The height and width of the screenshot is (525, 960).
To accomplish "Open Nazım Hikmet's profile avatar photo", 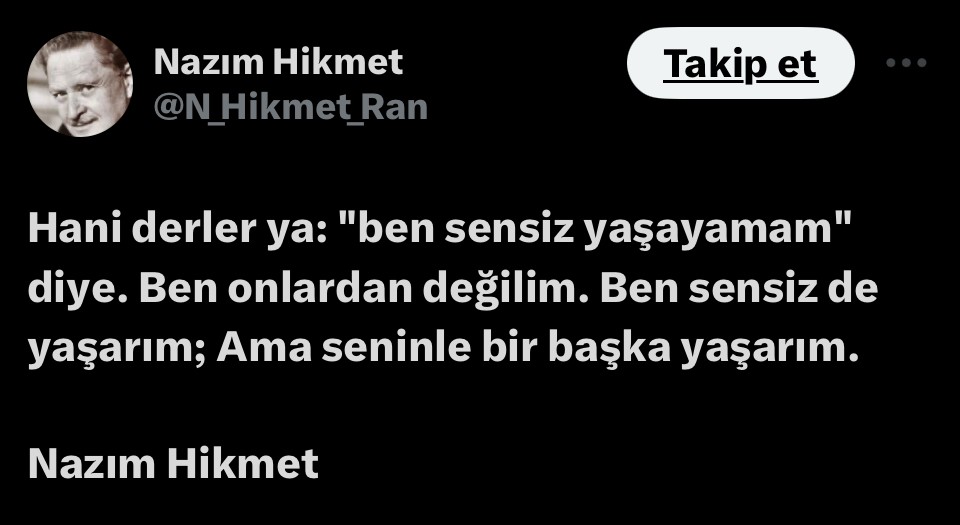I will coord(80,84).
